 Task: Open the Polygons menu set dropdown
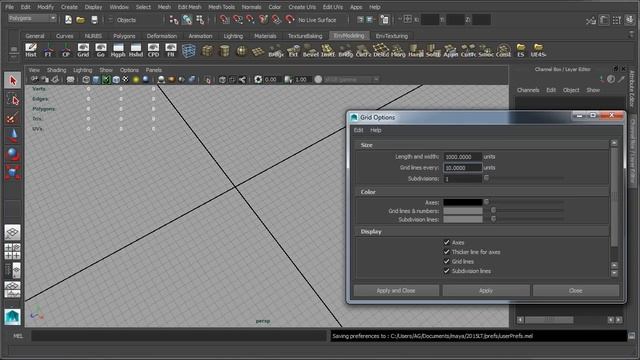point(32,18)
